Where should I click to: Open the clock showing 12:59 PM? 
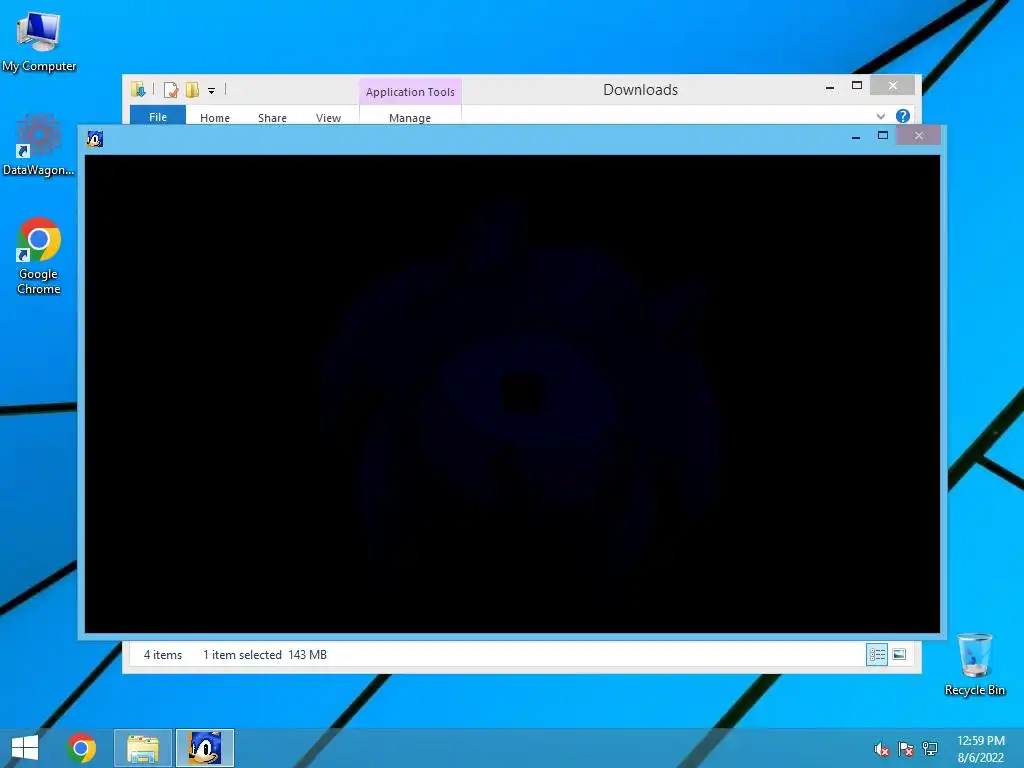pyautogui.click(x=981, y=749)
